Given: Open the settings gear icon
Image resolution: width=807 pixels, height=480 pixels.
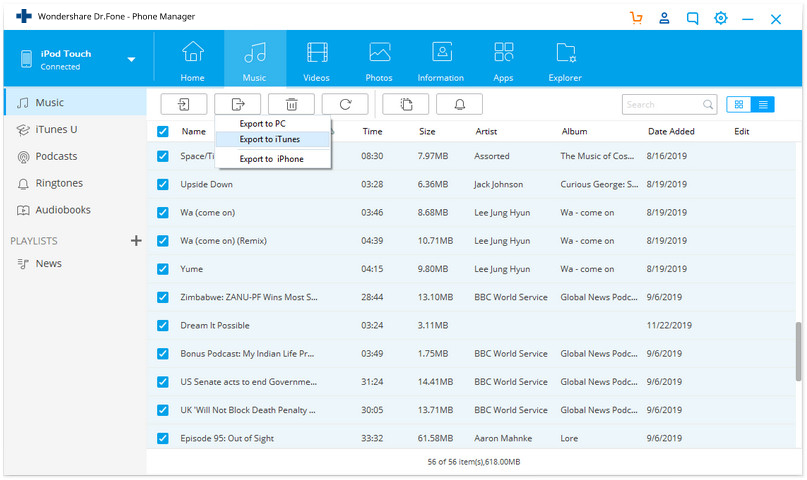Looking at the screenshot, I should point(721,18).
